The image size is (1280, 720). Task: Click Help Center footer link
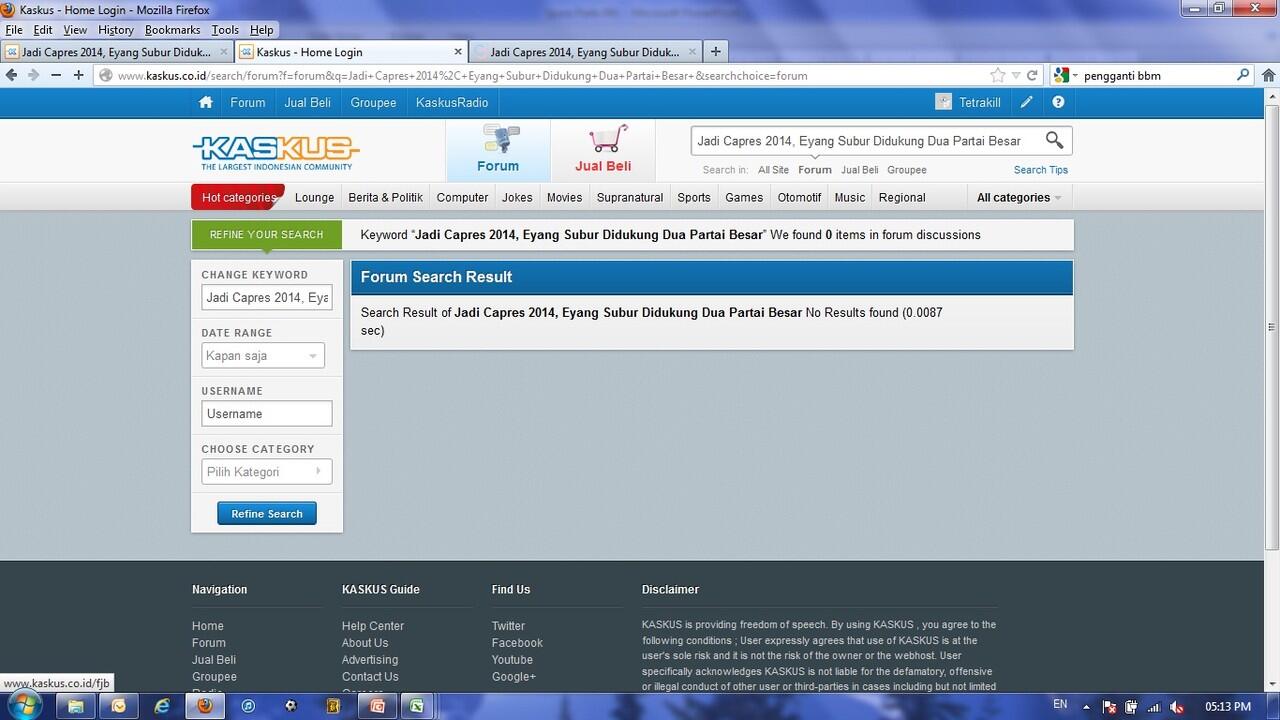(x=373, y=626)
